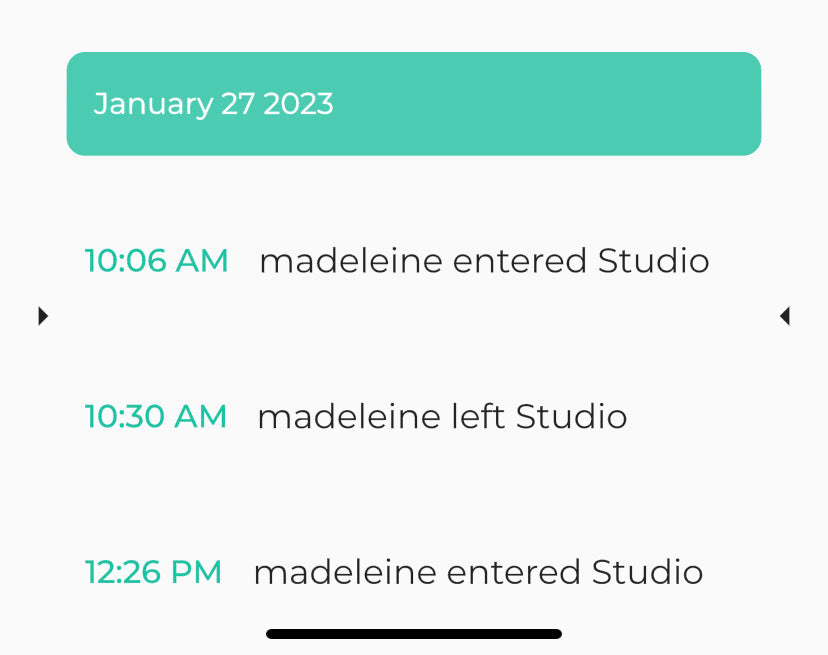Click the word left in the 10:30 AM entry

click(x=478, y=416)
